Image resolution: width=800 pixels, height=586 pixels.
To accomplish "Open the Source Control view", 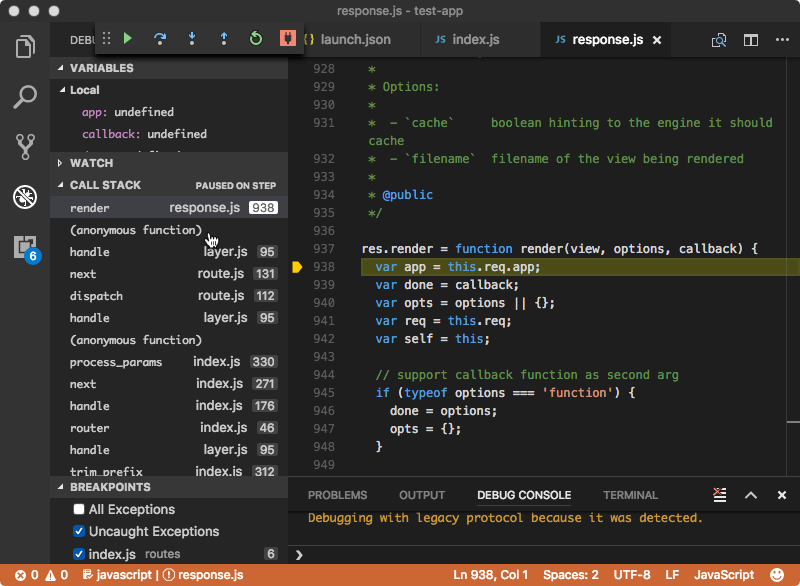I will [25, 147].
